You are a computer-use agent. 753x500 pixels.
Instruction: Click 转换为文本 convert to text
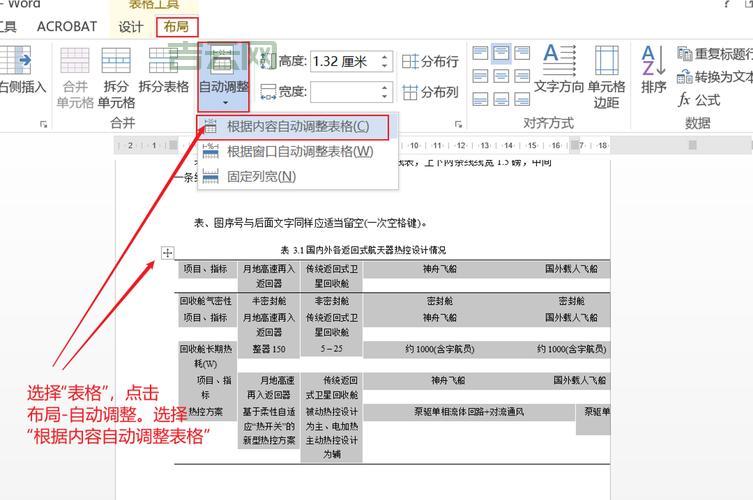715,77
